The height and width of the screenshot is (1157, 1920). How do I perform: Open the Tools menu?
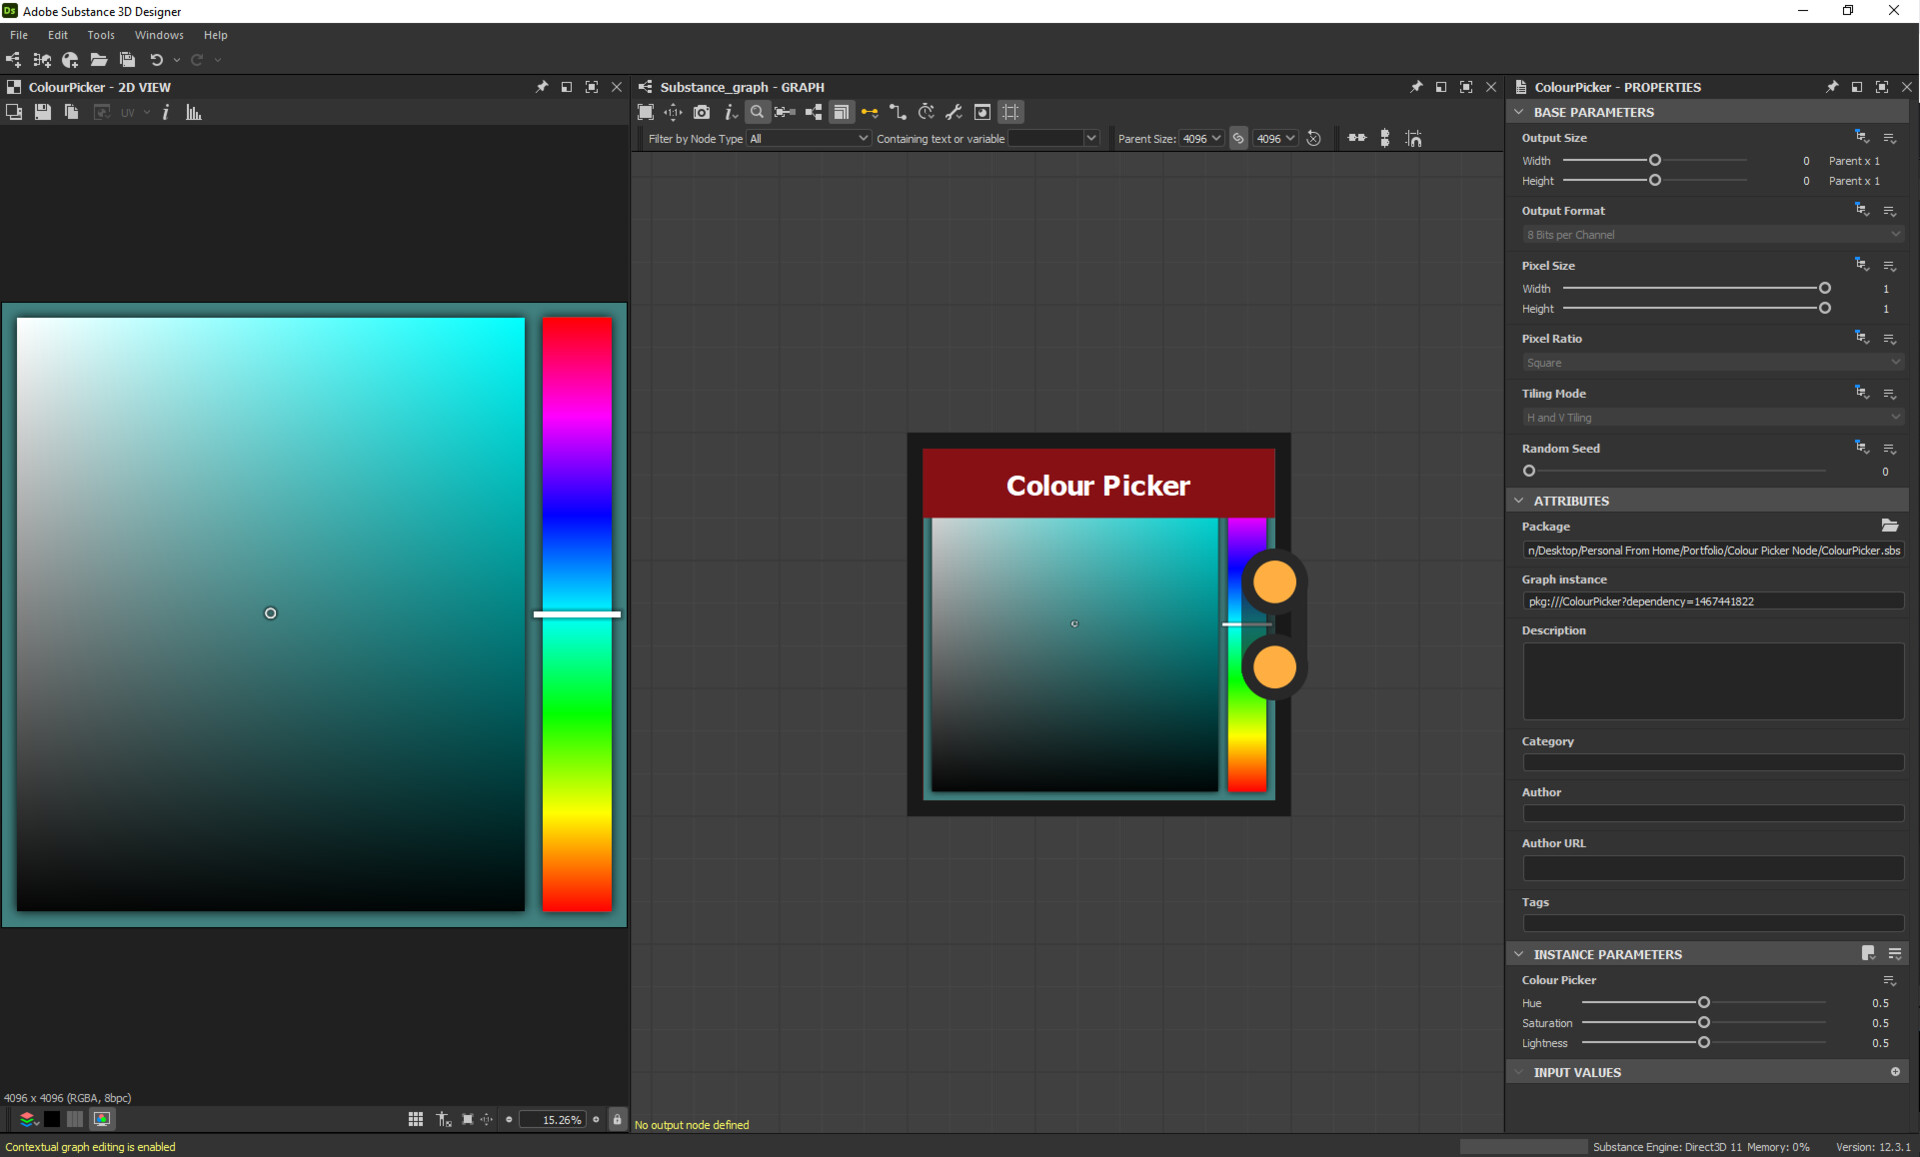coord(100,34)
